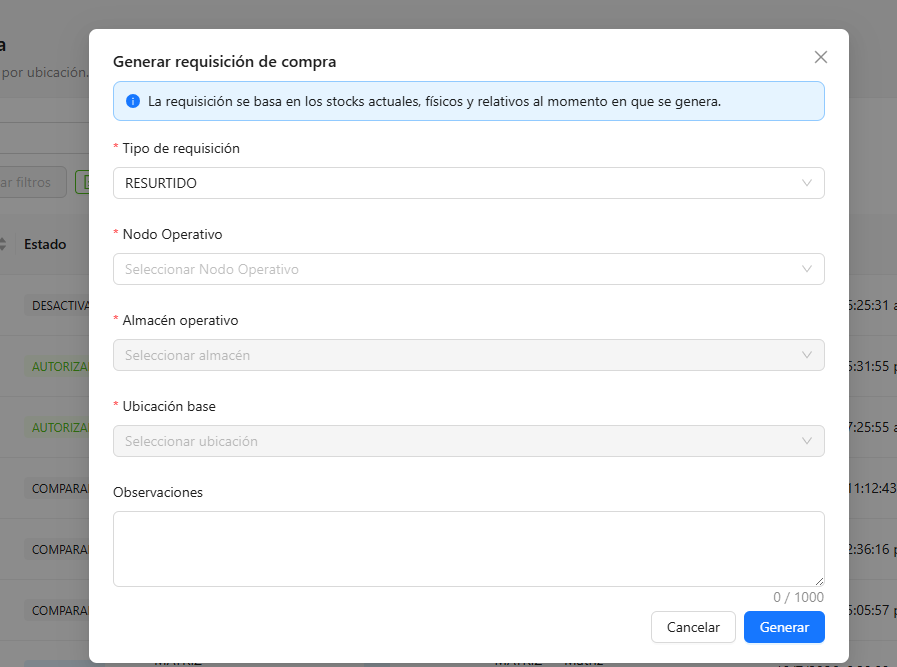Click the textarea resize handle in Observaciones

819,581
